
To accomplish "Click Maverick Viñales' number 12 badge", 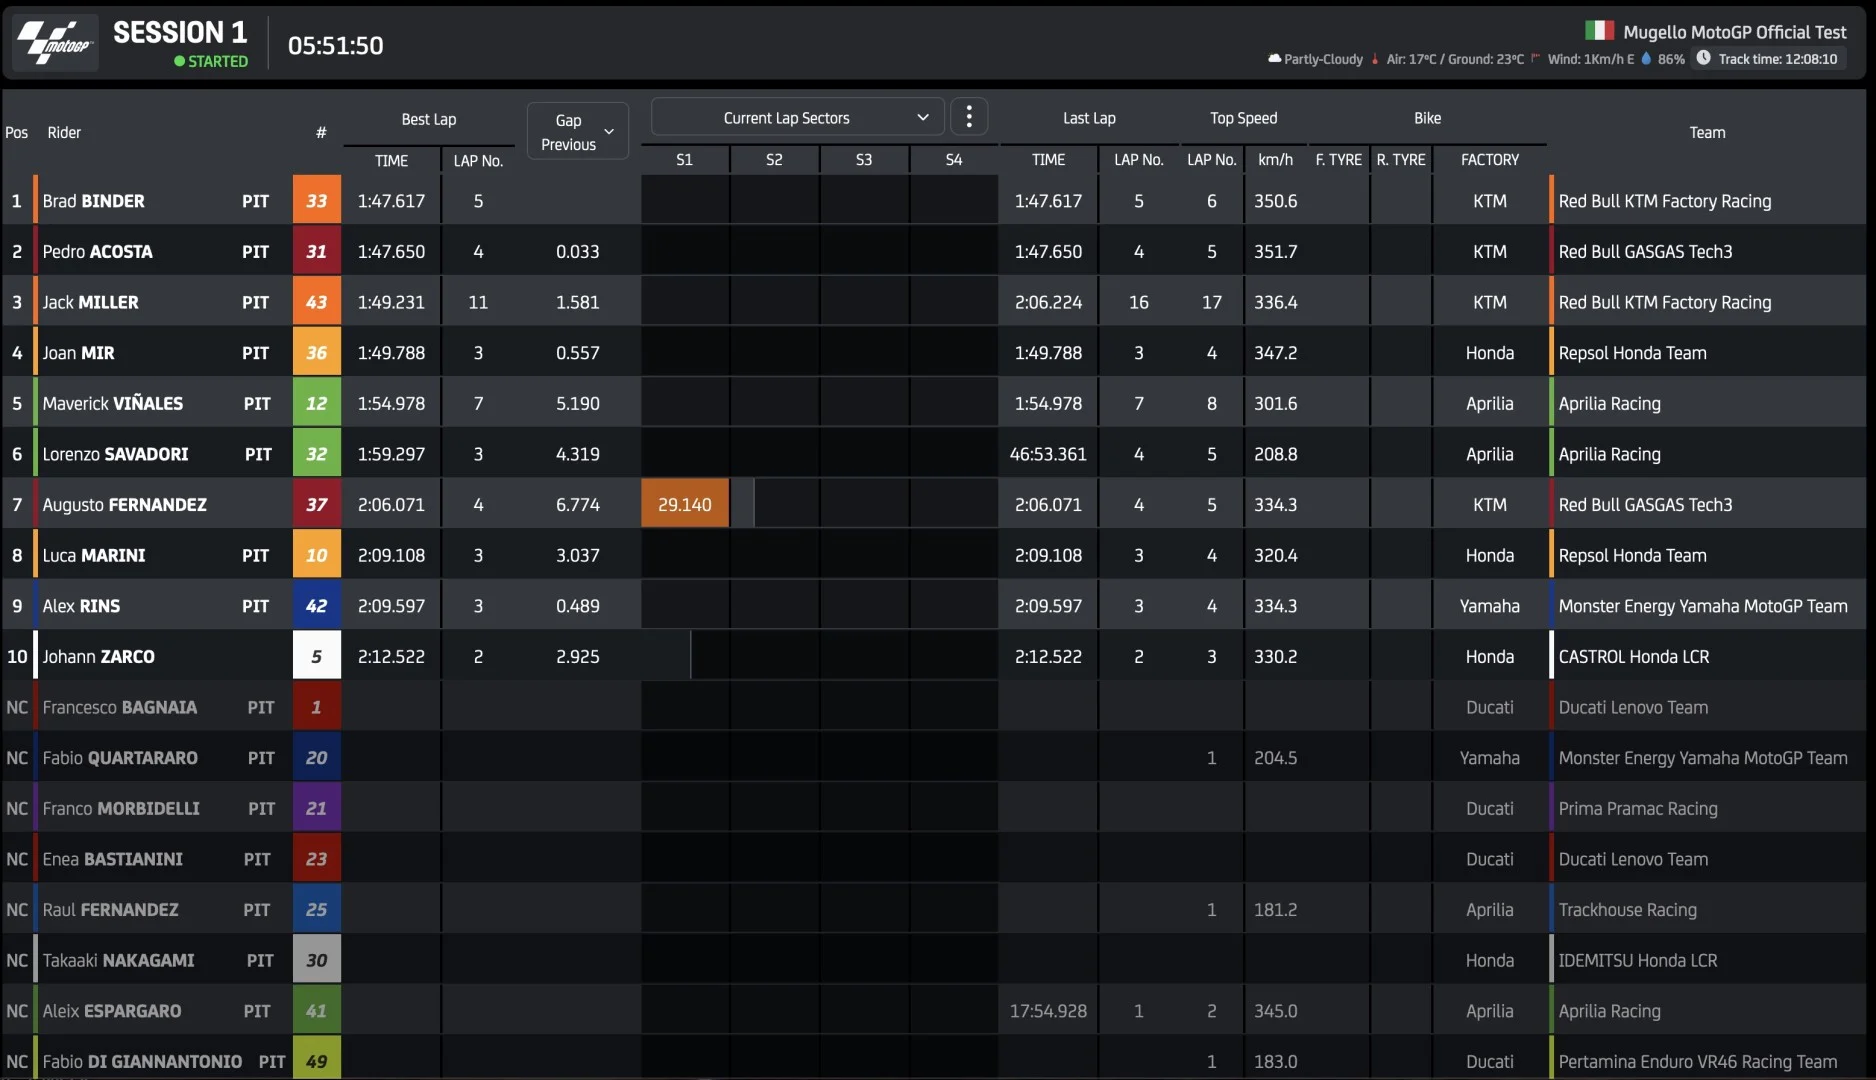I will coord(316,404).
